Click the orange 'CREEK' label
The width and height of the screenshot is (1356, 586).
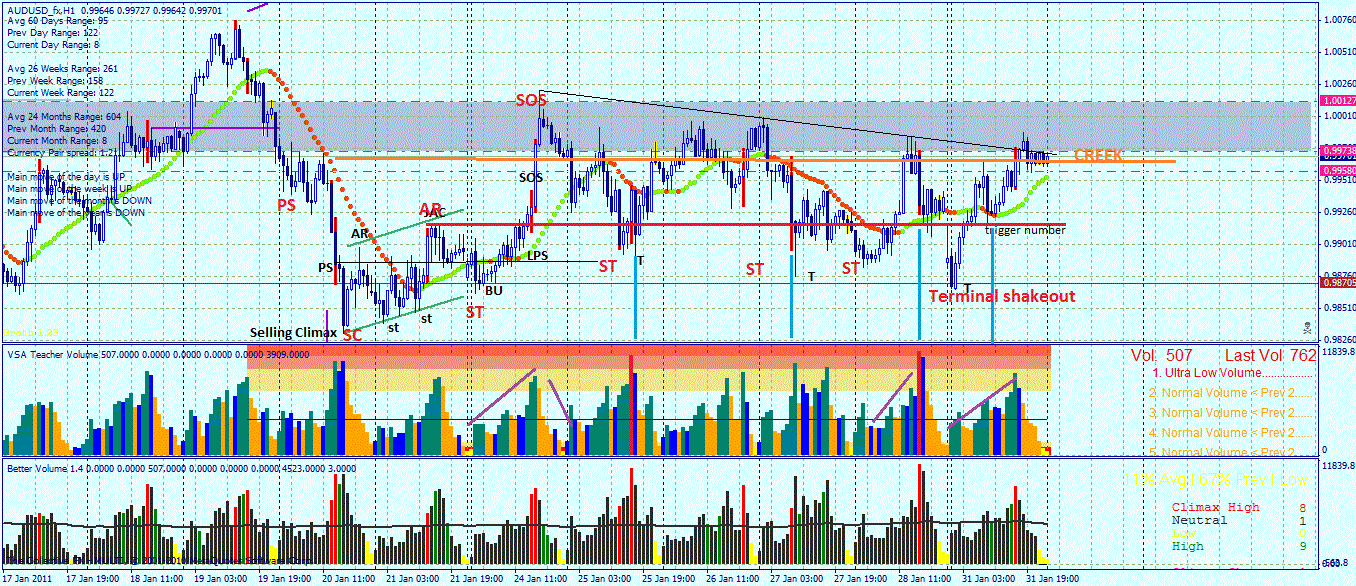click(1098, 156)
